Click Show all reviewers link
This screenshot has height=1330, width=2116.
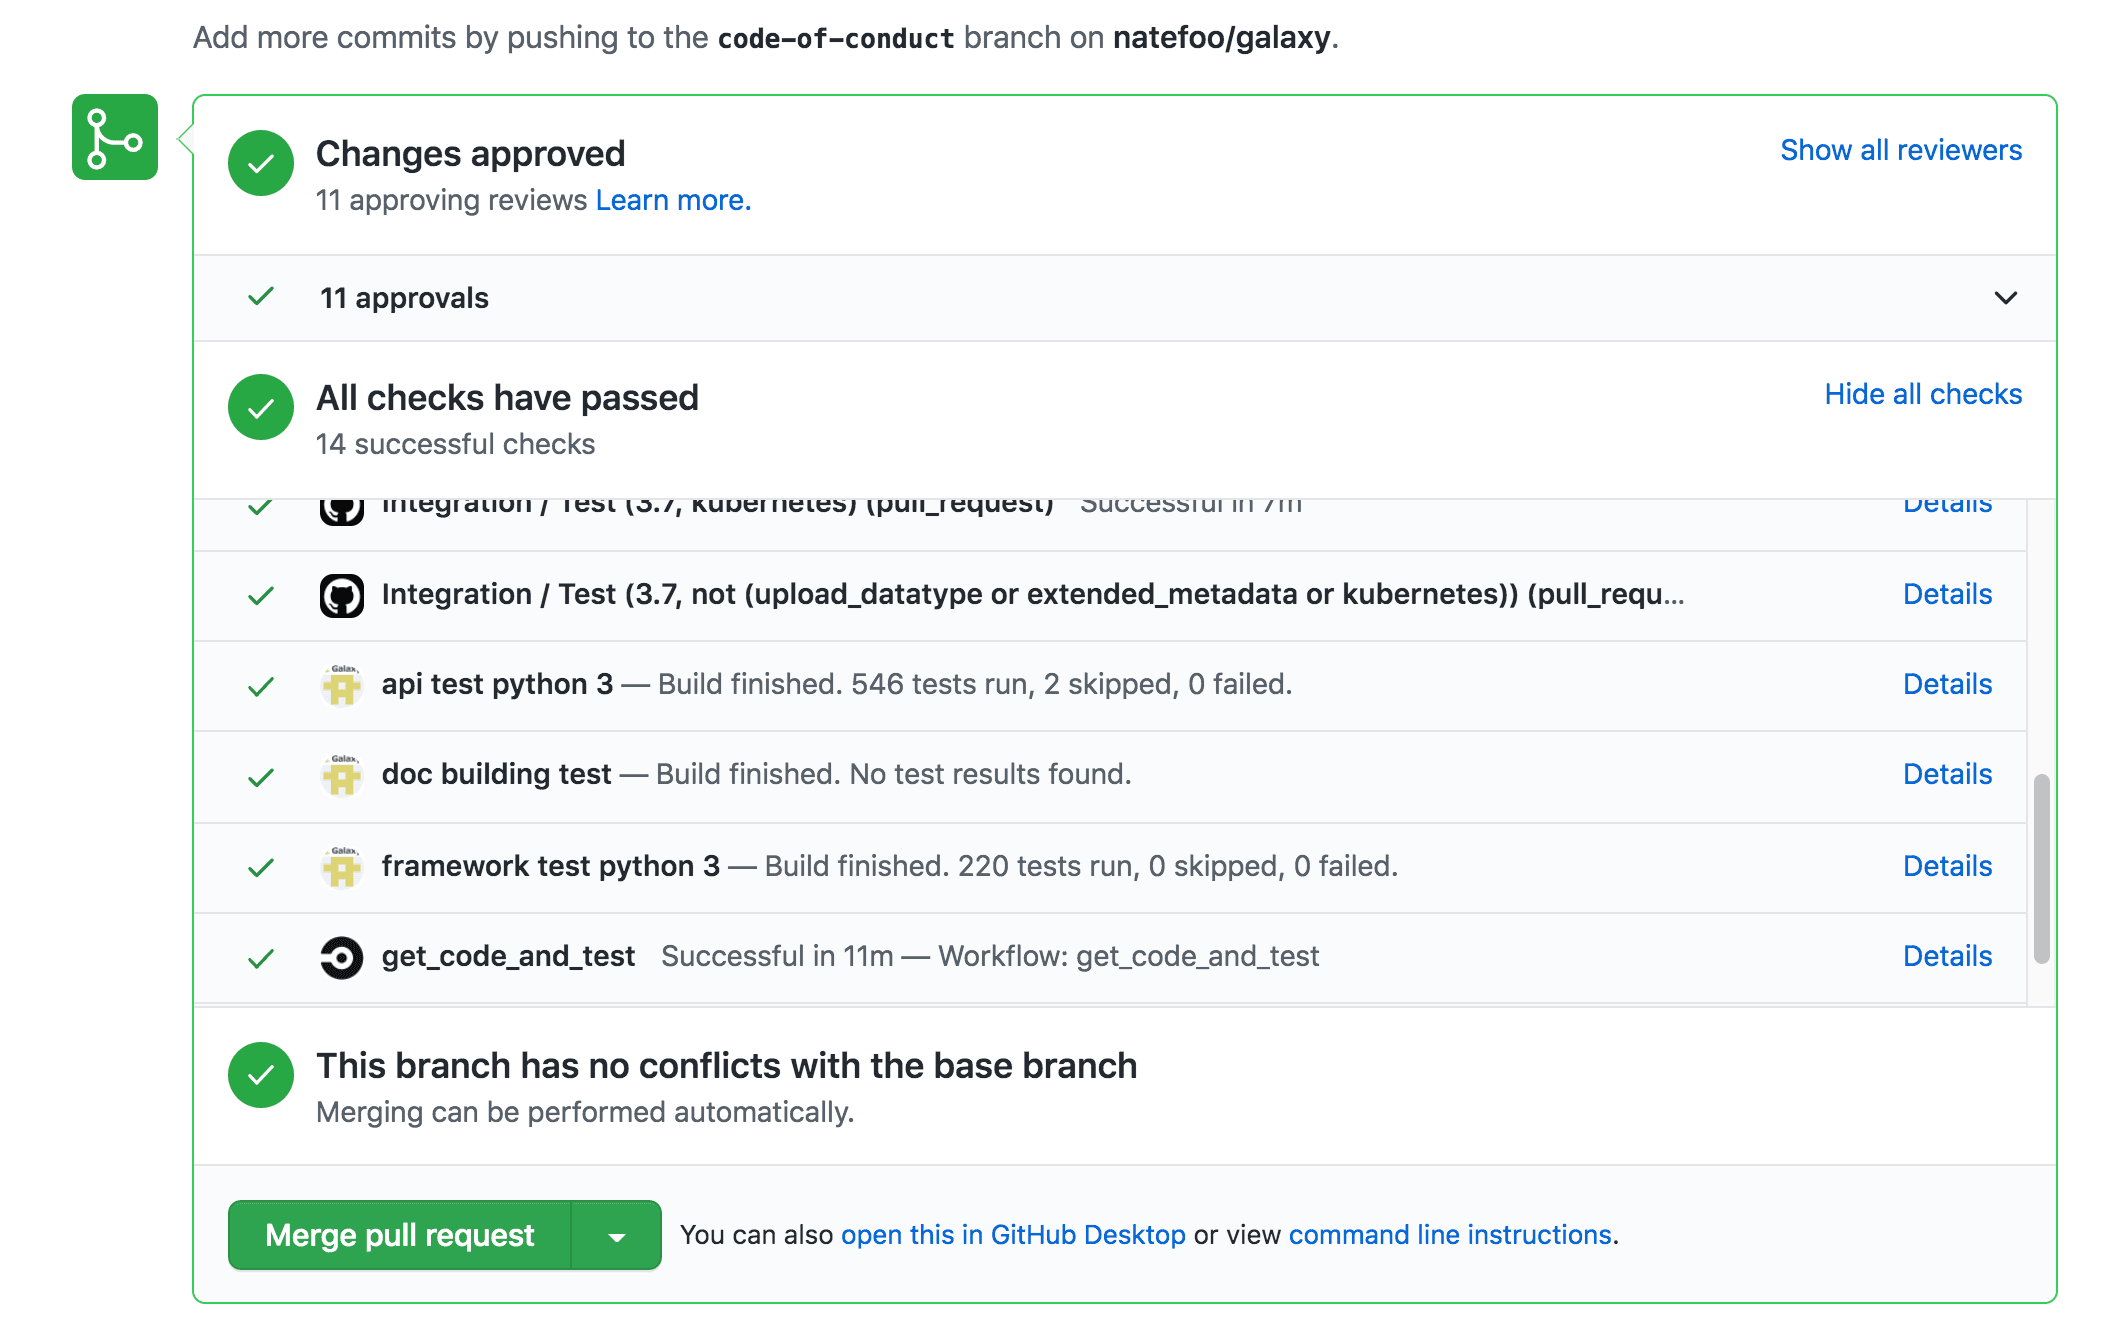click(1900, 150)
